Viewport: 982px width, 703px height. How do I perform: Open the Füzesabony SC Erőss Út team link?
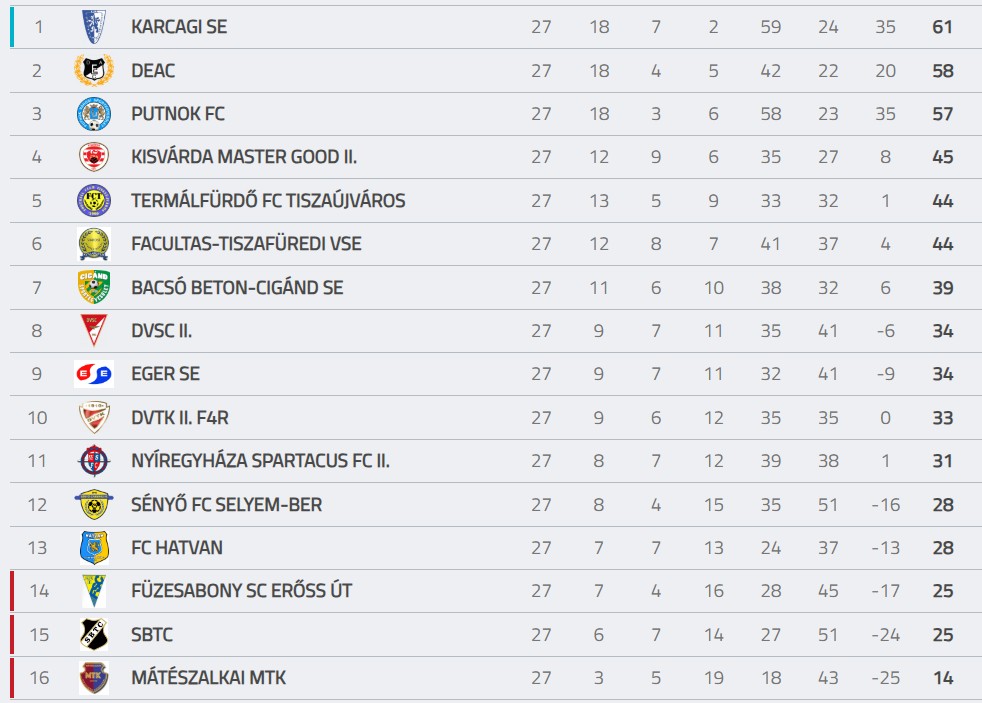241,590
